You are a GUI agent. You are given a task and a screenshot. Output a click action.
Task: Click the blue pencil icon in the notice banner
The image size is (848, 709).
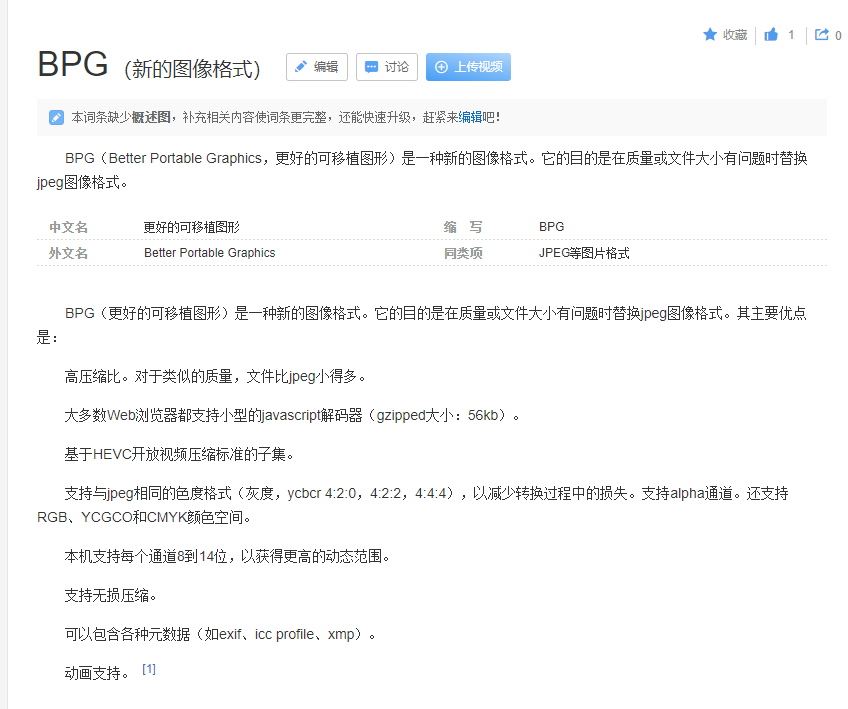(x=57, y=117)
